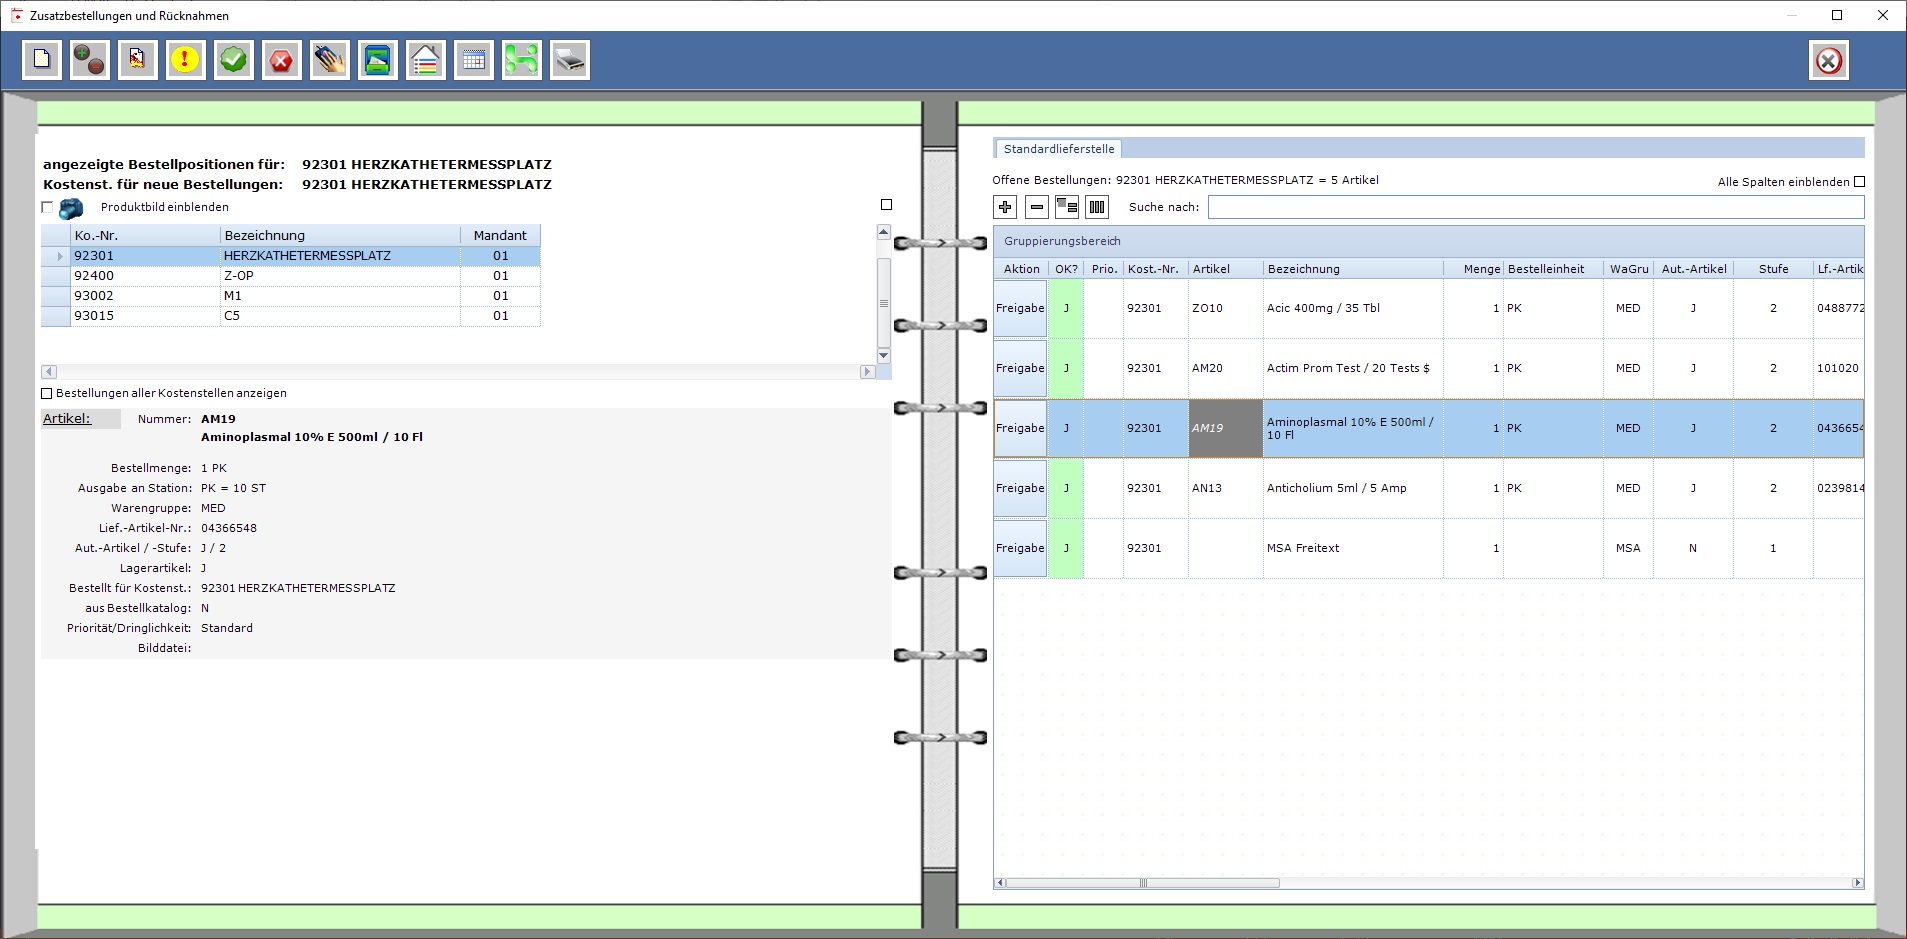The image size is (1907, 939).
Task: Click the red circled X exit icon in toolbar
Action: 1829,60
